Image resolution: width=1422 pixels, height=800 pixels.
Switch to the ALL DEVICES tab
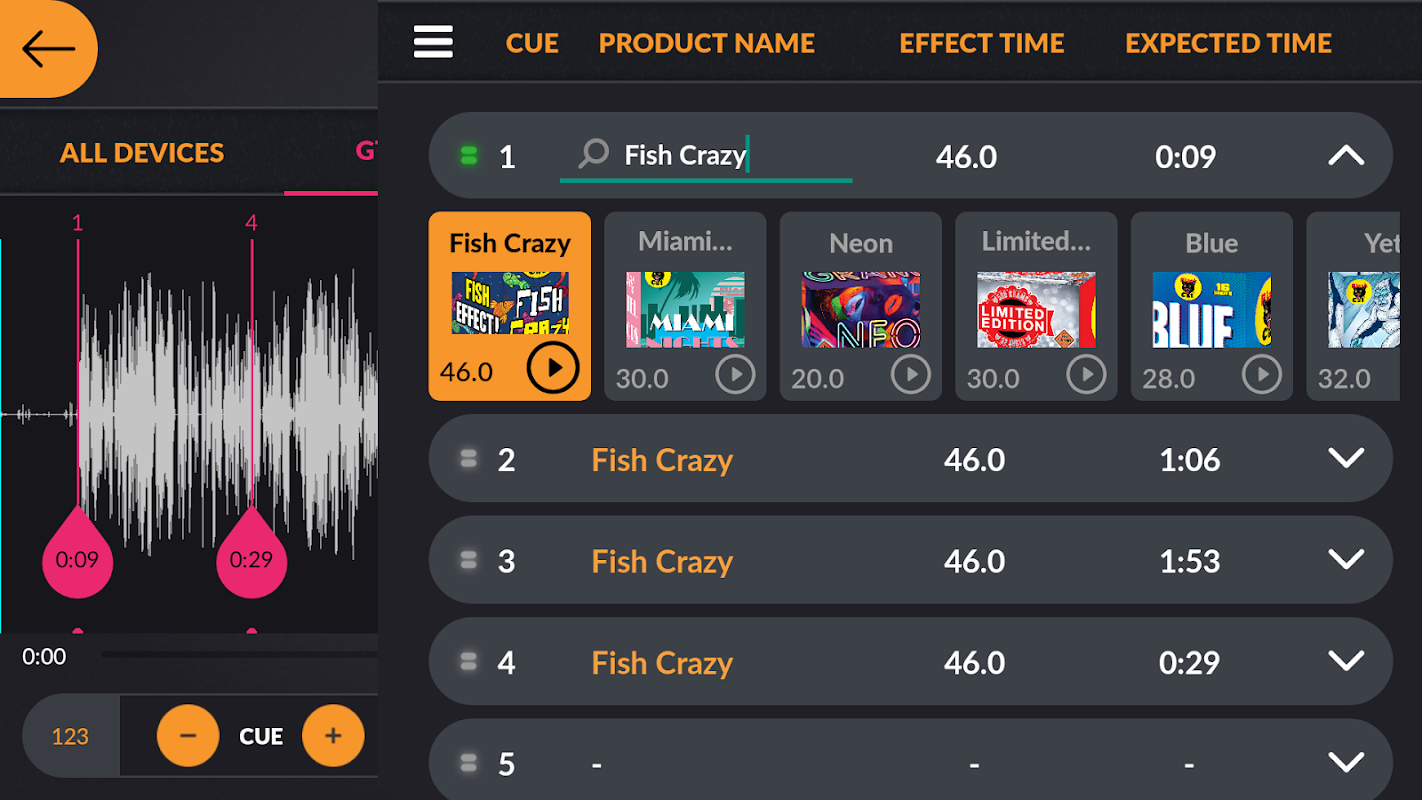(x=142, y=153)
